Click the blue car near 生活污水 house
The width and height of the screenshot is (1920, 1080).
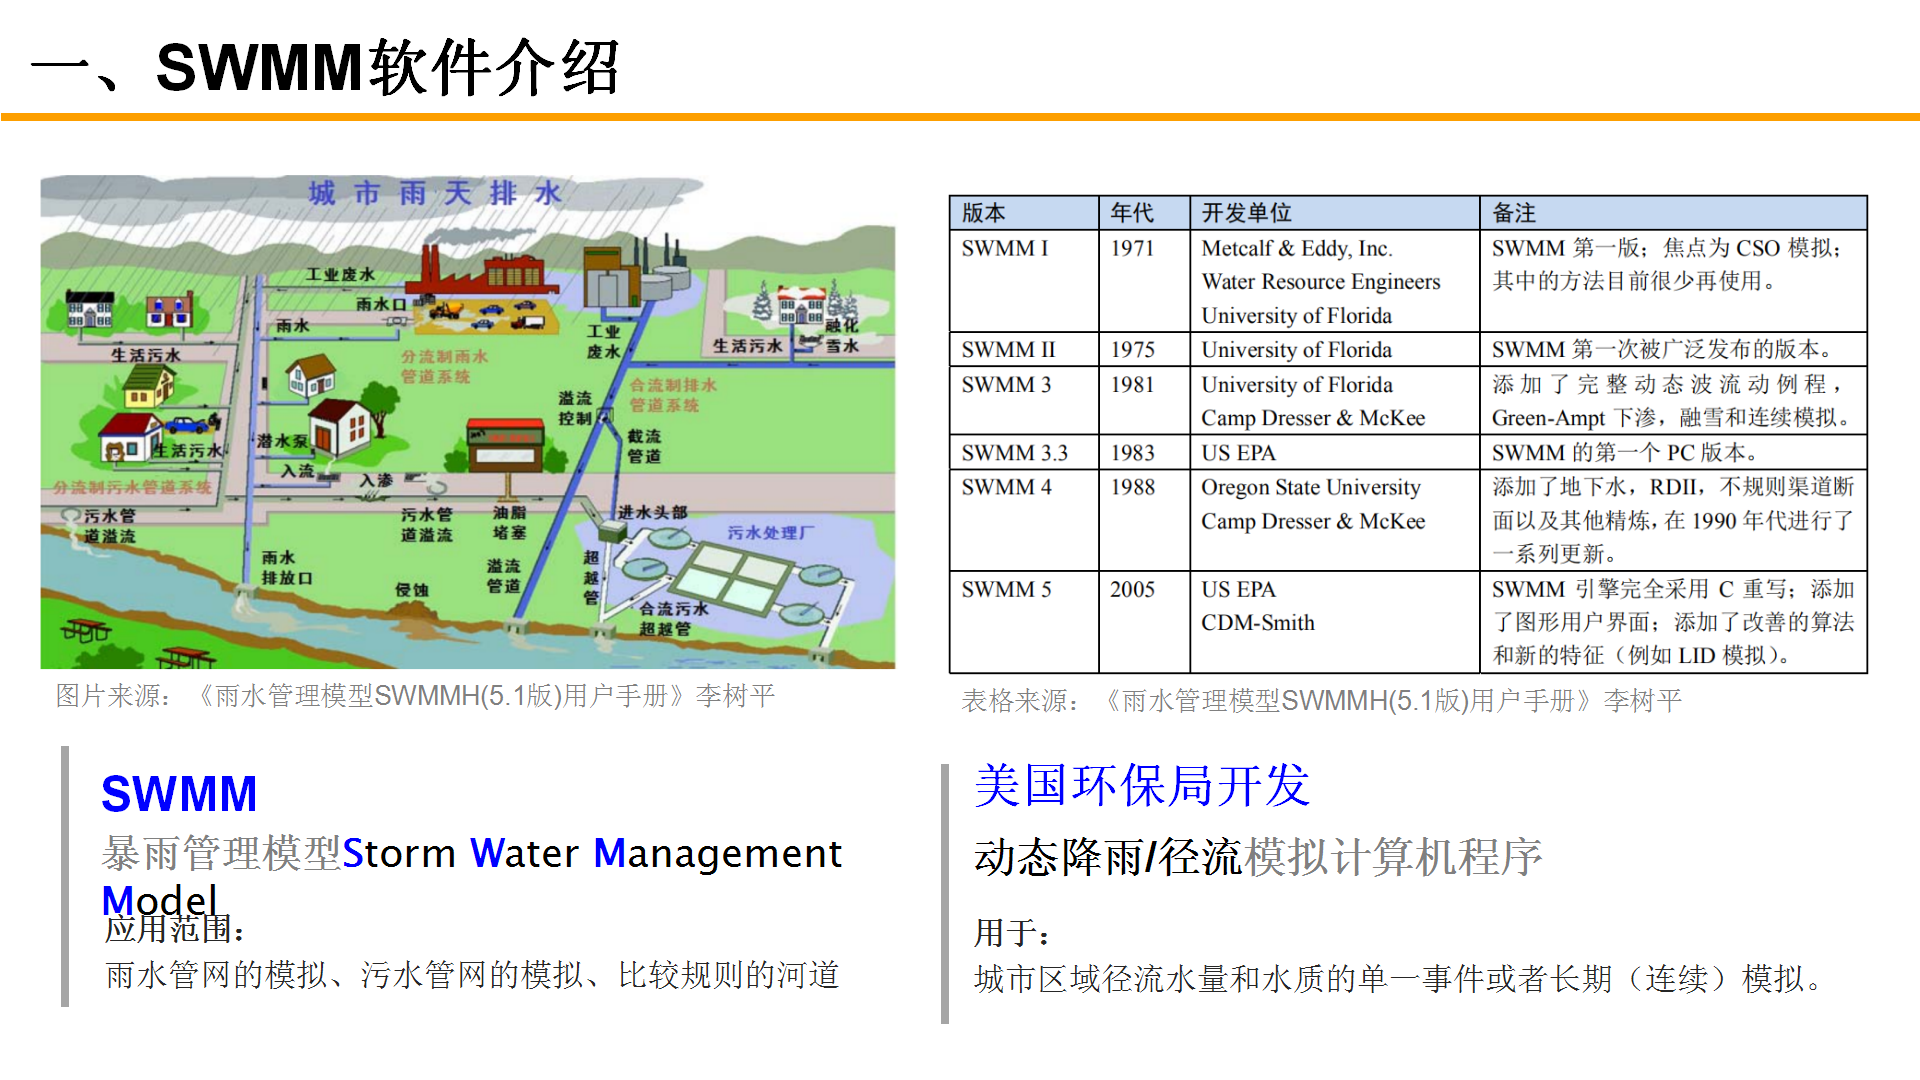[x=187, y=424]
